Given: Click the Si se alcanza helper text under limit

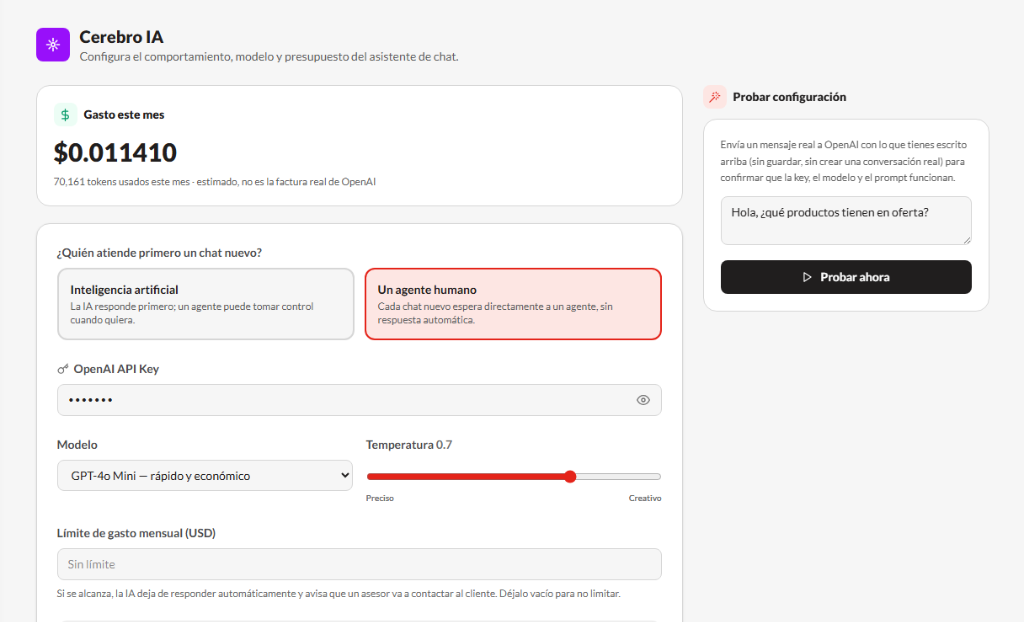Looking at the screenshot, I should tap(338, 594).
